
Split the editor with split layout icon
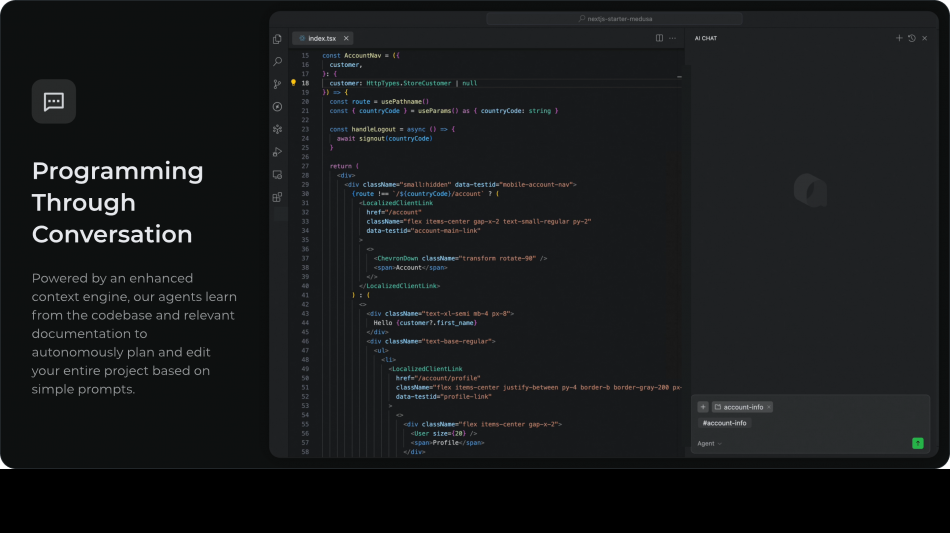(x=659, y=38)
